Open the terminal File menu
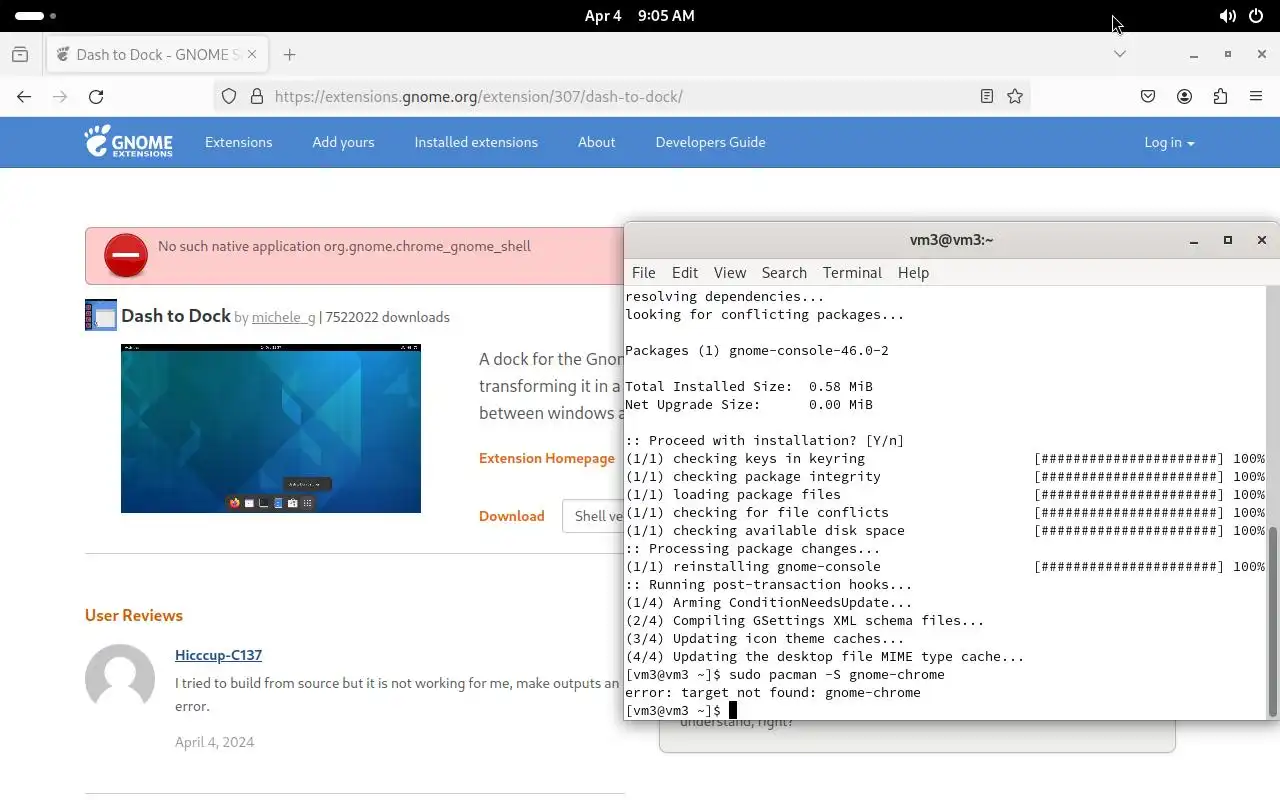This screenshot has width=1280, height=800. [644, 273]
